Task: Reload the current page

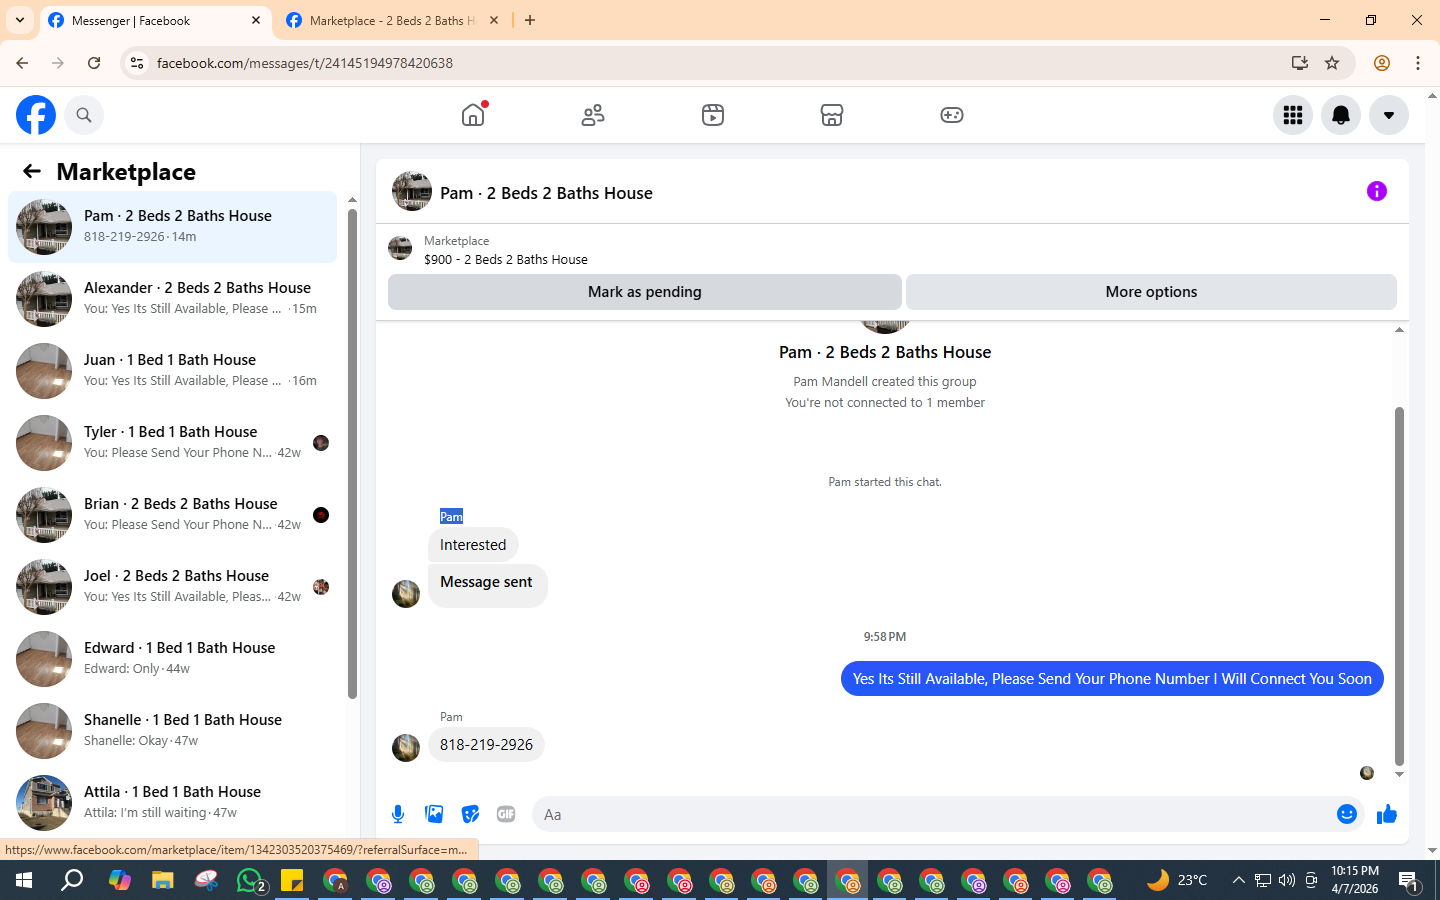Action: [x=94, y=63]
